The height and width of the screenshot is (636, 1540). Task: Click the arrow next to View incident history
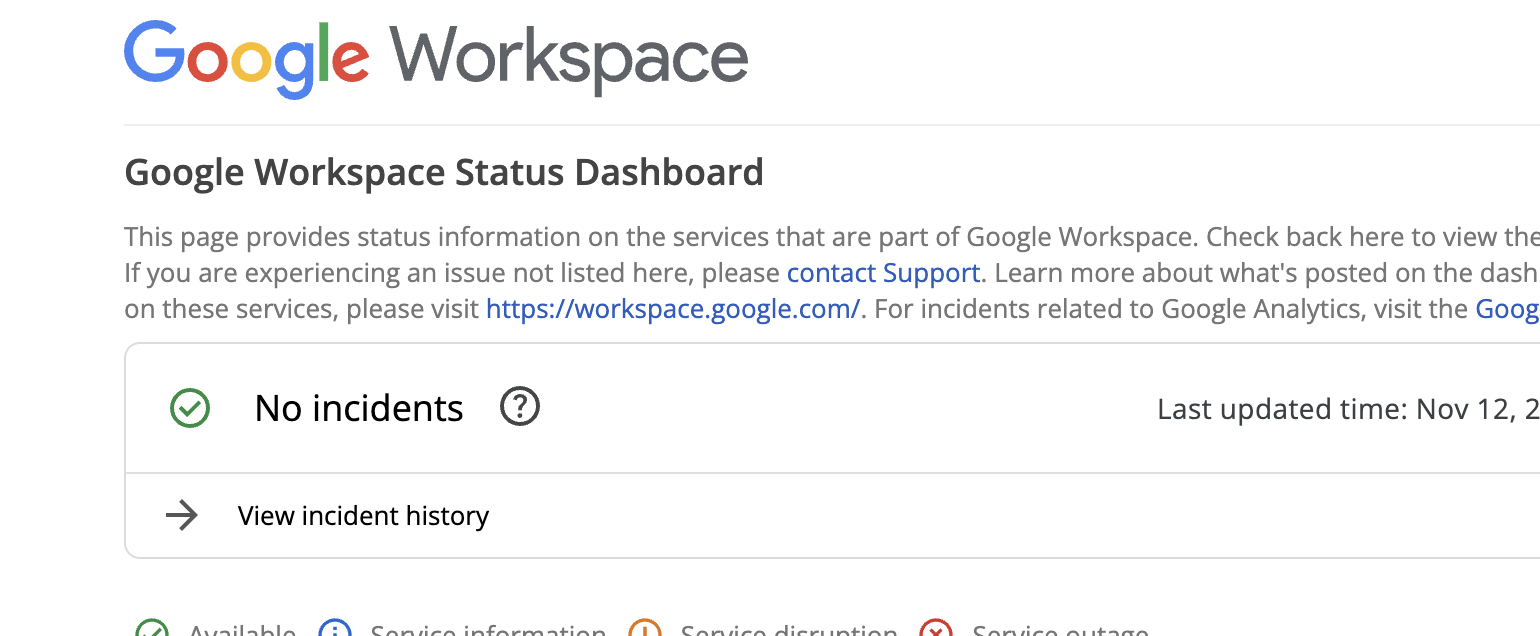click(182, 516)
